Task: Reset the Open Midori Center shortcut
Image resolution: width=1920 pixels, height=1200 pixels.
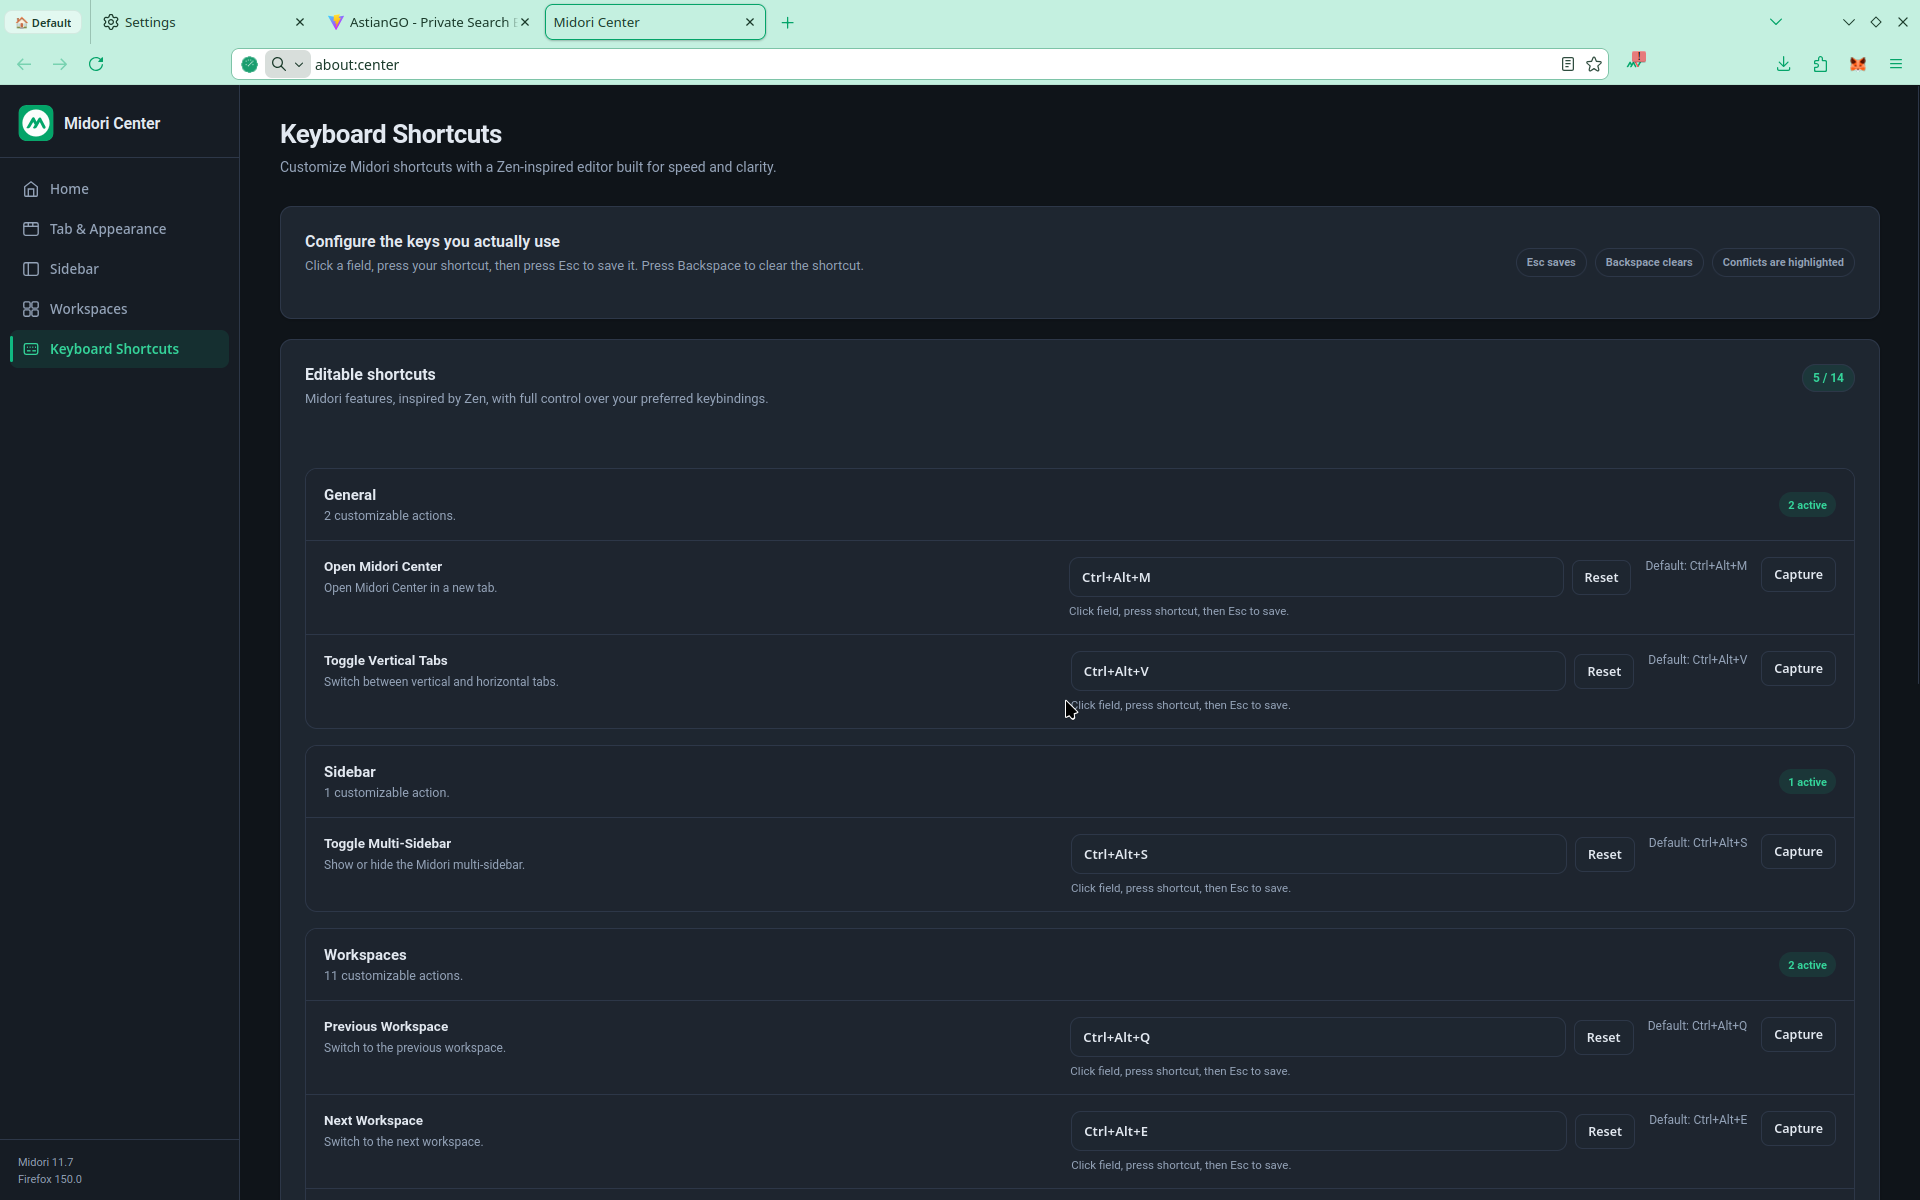Action: [x=1601, y=577]
